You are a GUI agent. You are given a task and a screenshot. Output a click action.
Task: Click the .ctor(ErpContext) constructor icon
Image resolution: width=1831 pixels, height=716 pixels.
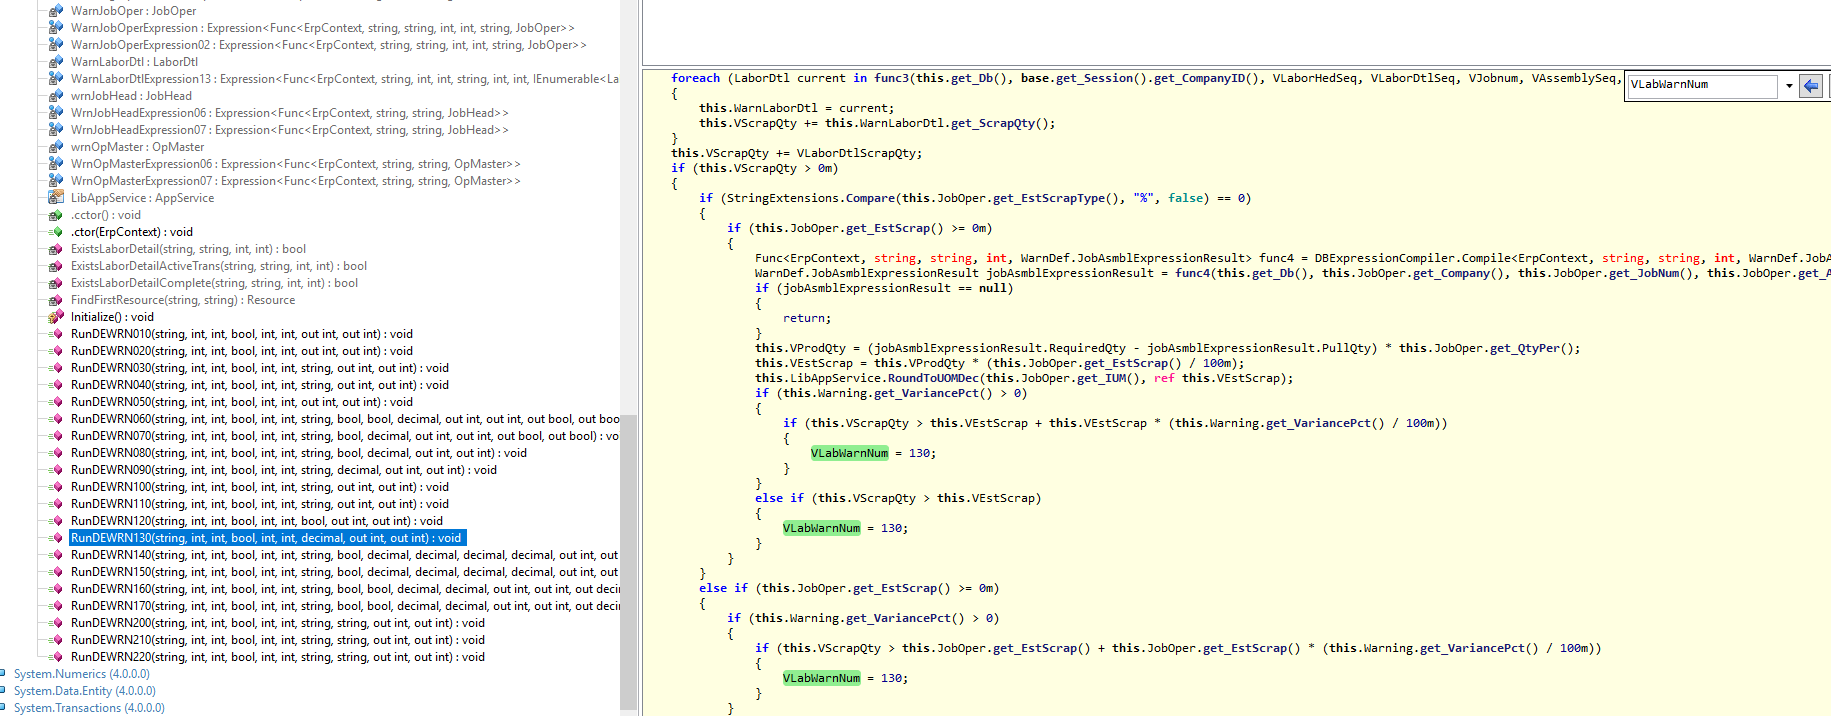tap(56, 232)
